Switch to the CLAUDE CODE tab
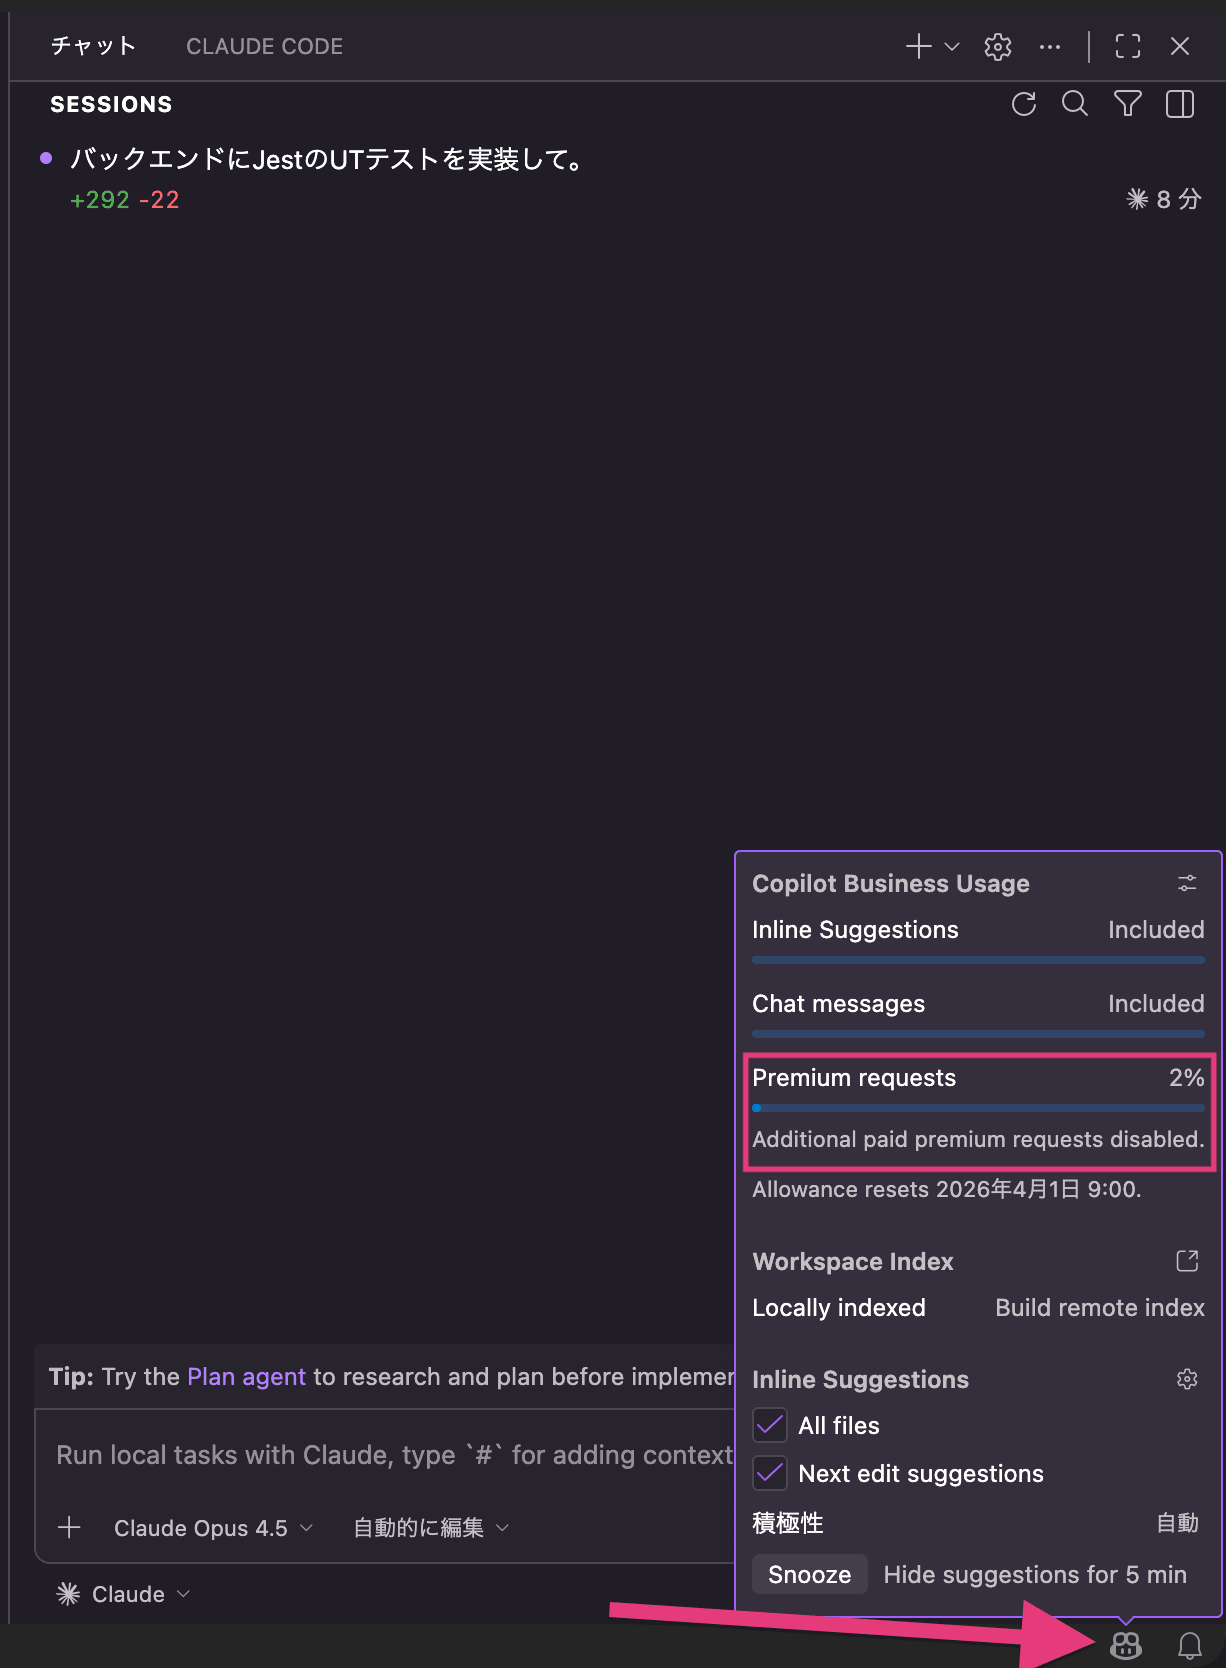This screenshot has width=1226, height=1668. [x=264, y=47]
